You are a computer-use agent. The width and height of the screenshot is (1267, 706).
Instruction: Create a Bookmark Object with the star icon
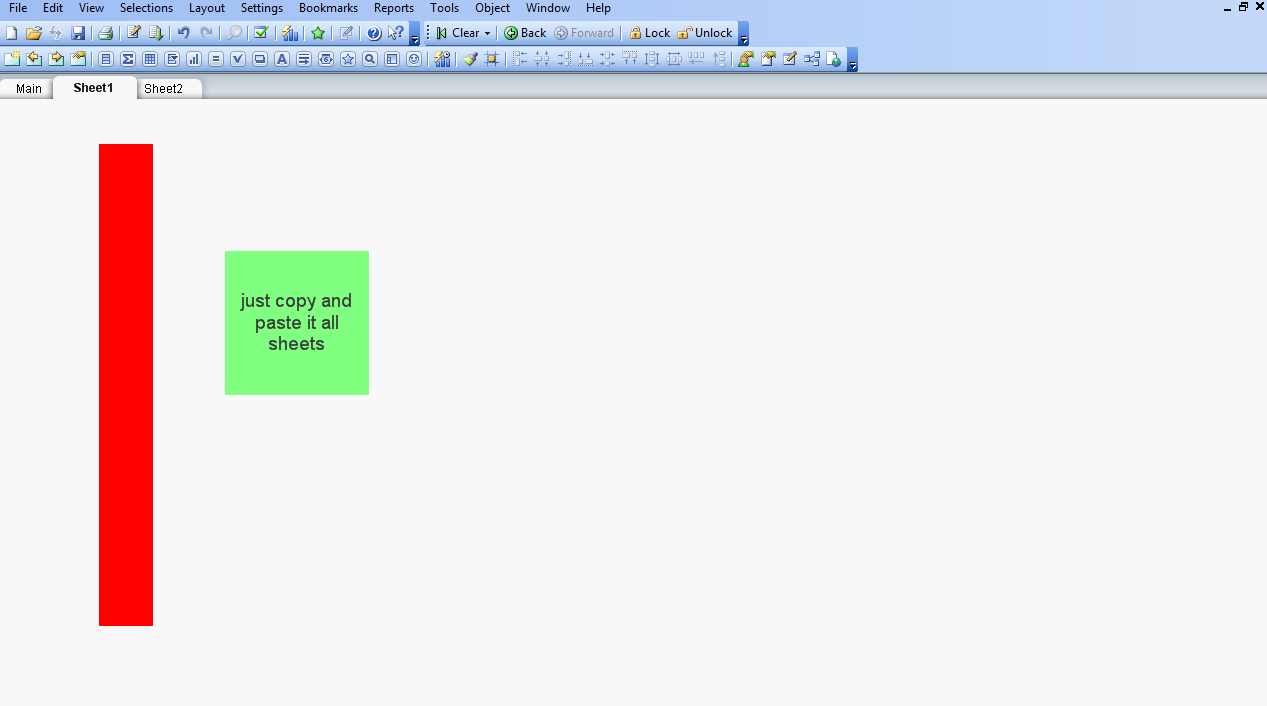(348, 59)
